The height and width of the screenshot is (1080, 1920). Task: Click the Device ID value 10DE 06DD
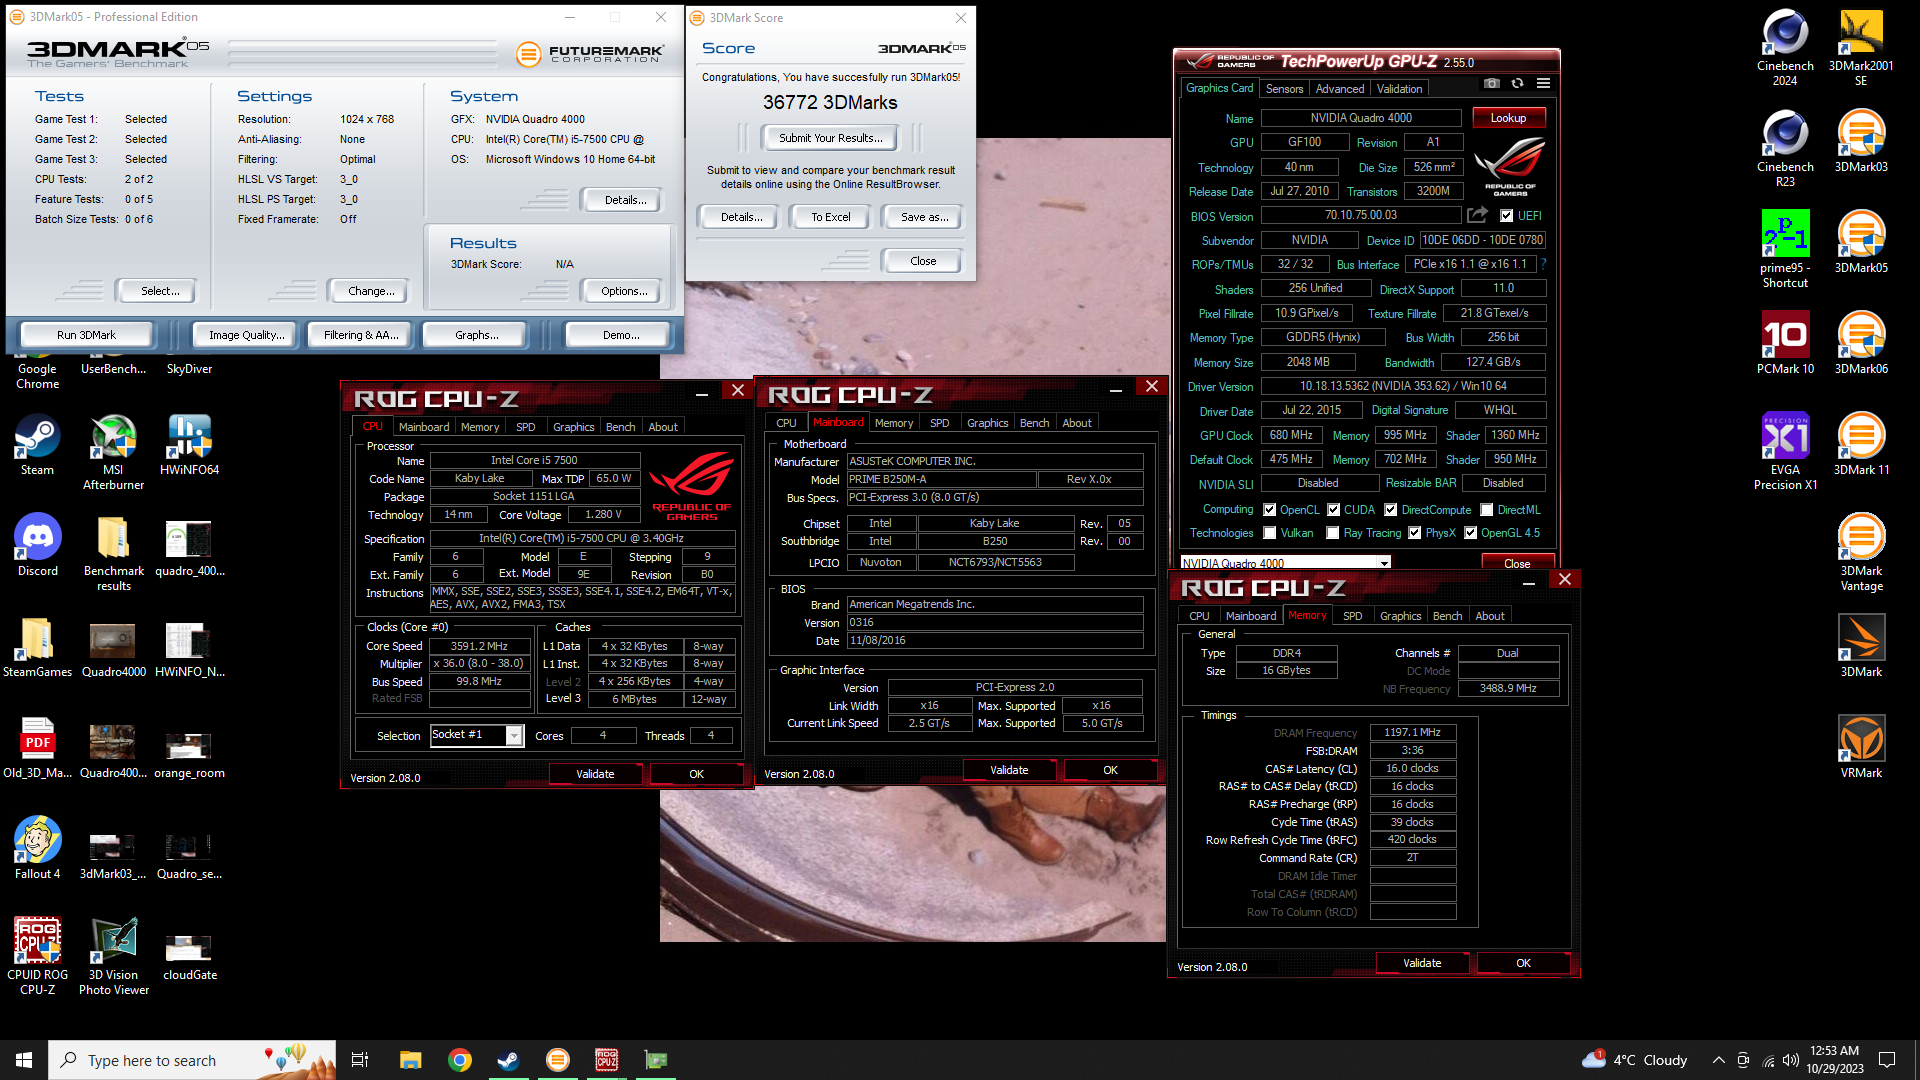[1483, 240]
